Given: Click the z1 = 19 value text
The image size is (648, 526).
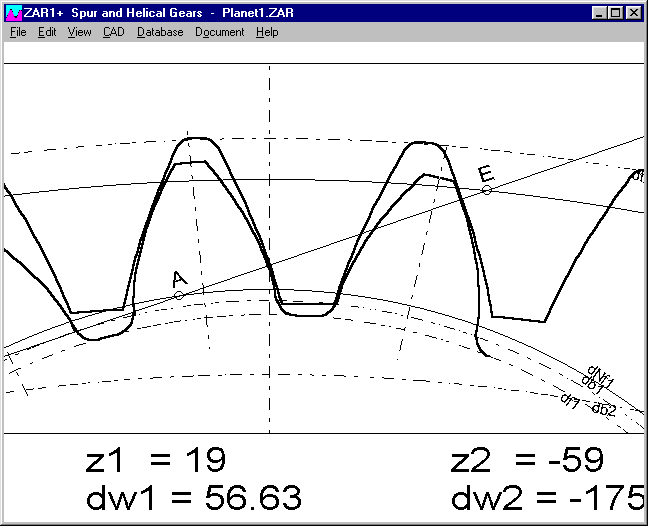Looking at the screenshot, I should [x=154, y=460].
